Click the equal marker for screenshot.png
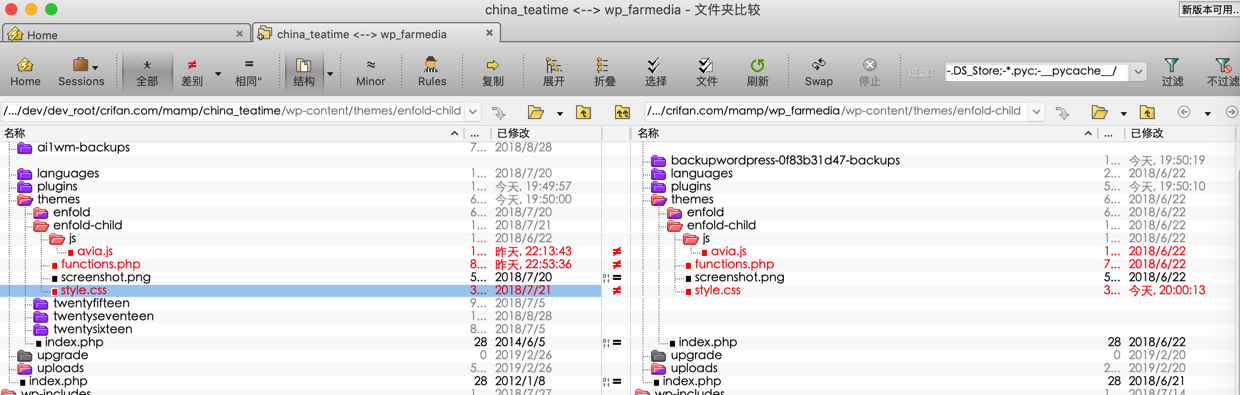This screenshot has height=395, width=1240. coord(617,278)
